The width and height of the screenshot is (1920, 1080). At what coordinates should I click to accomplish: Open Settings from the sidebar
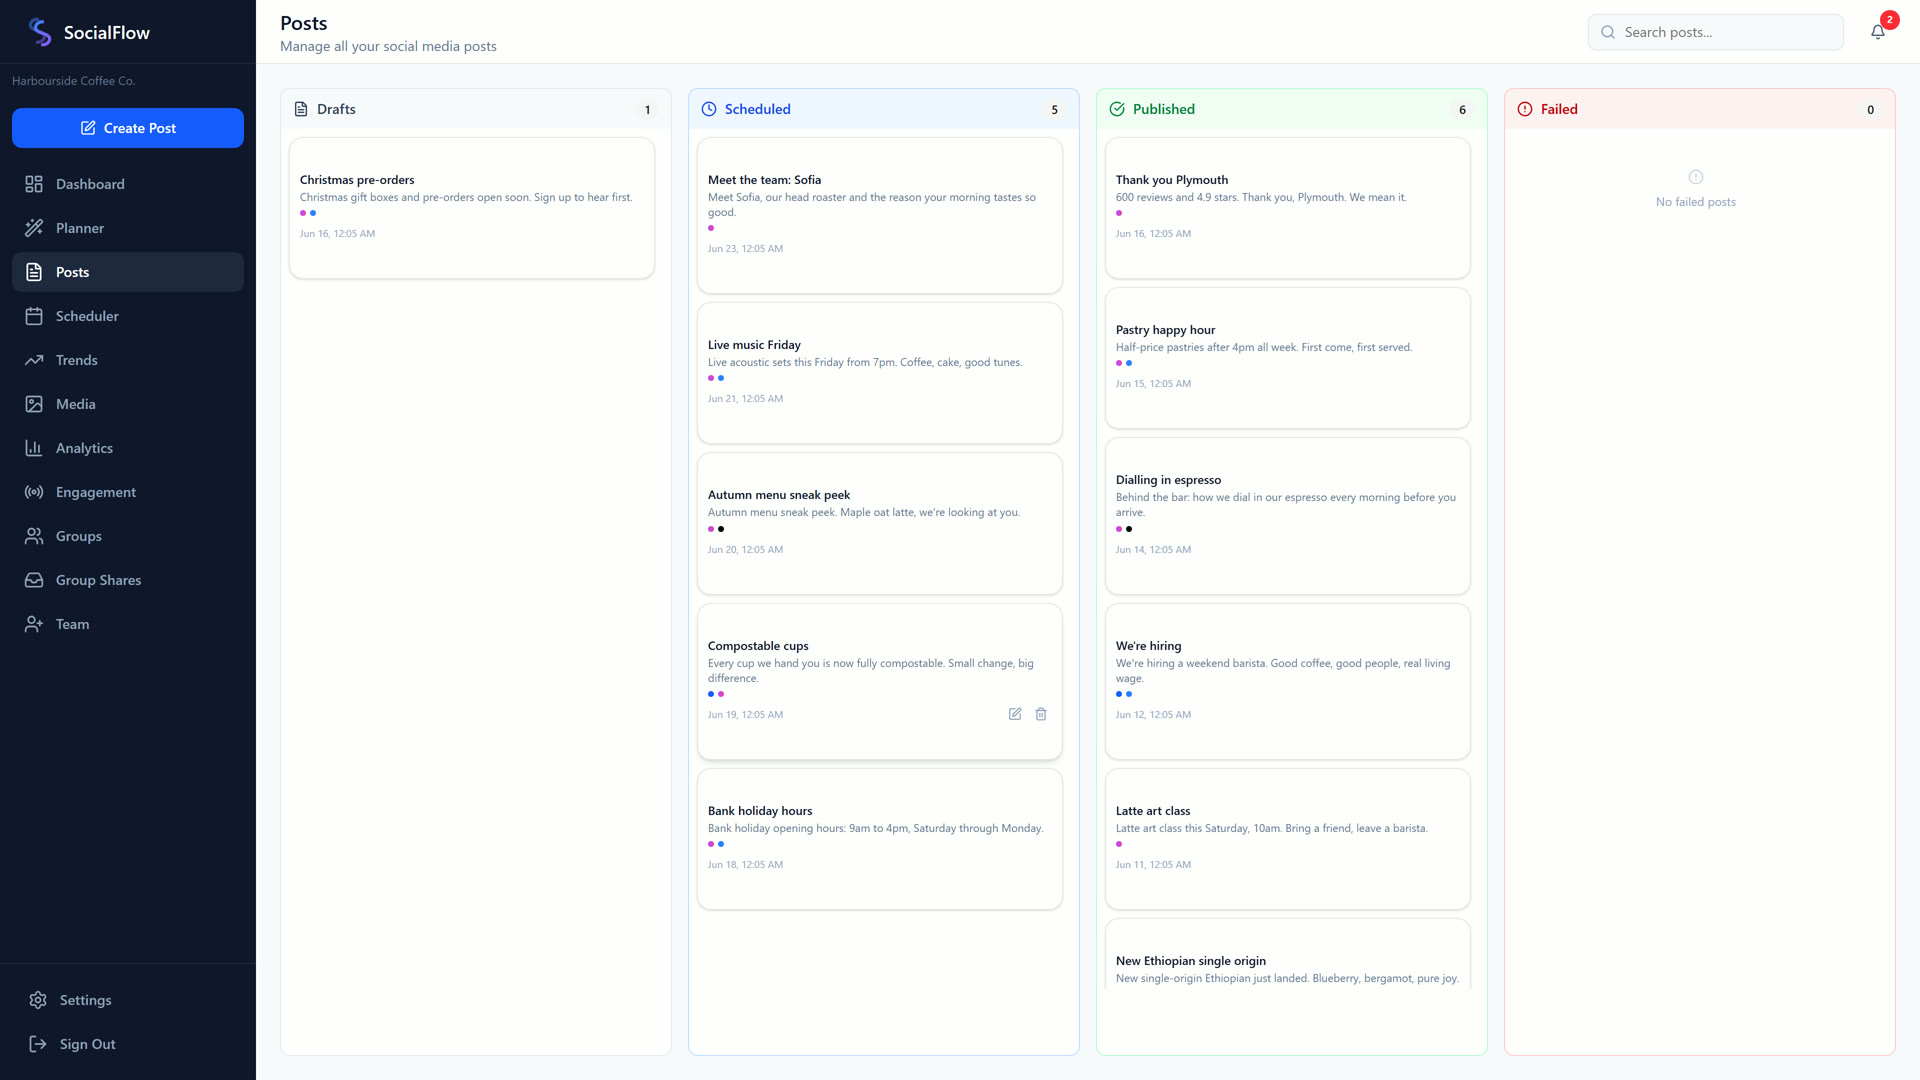(x=128, y=1000)
